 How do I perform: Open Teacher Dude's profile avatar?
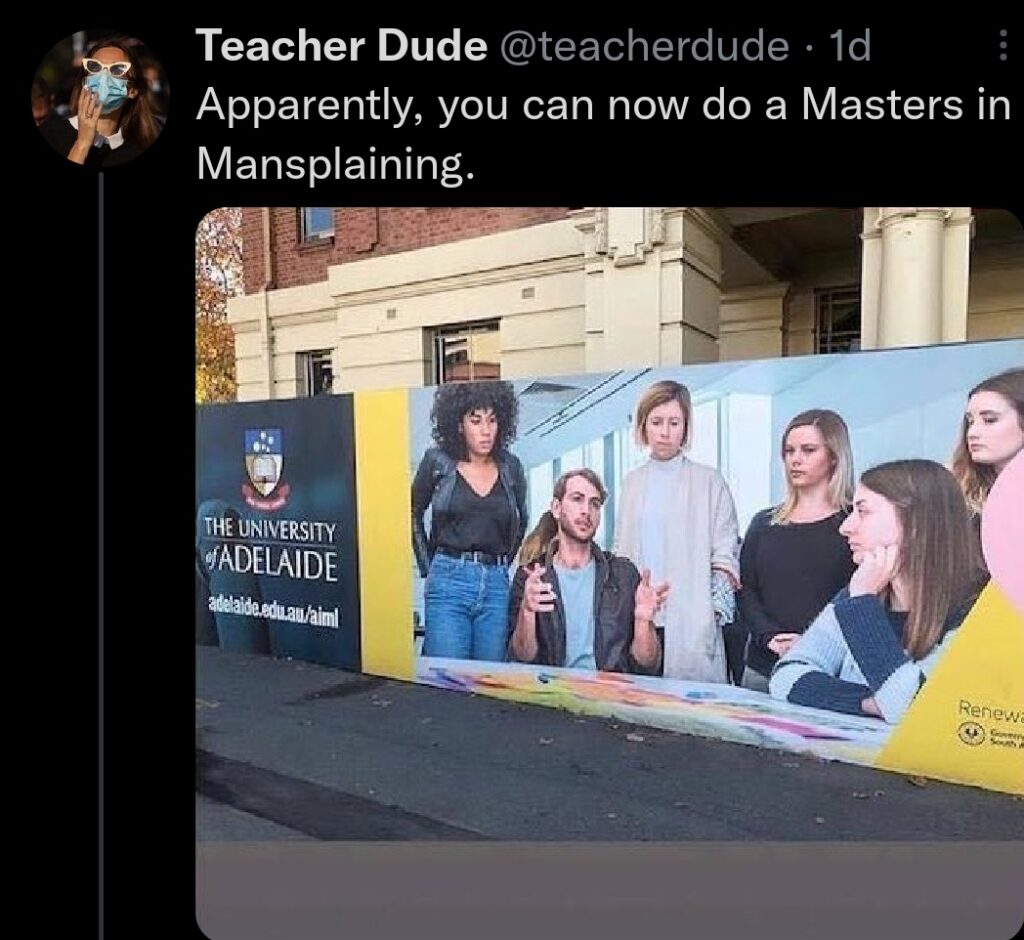click(x=101, y=97)
